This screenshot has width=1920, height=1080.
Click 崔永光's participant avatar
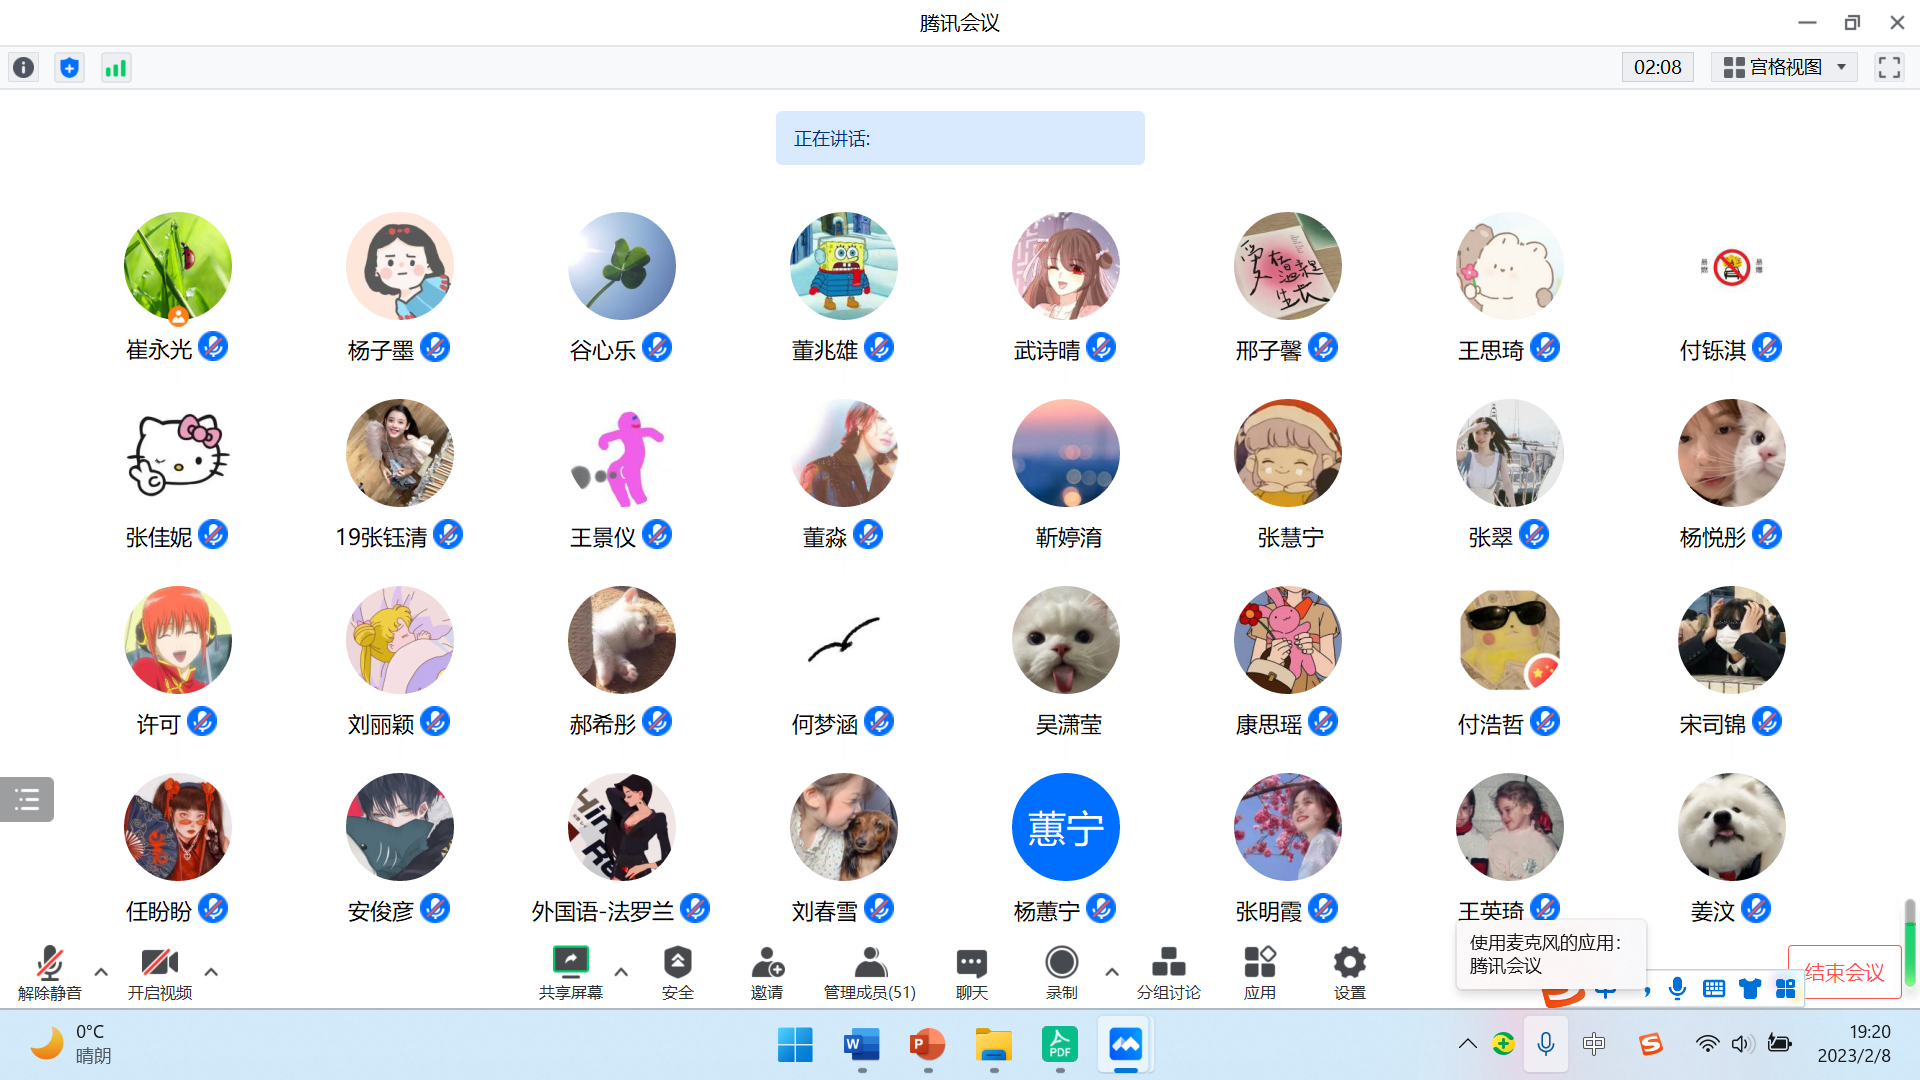click(x=178, y=266)
